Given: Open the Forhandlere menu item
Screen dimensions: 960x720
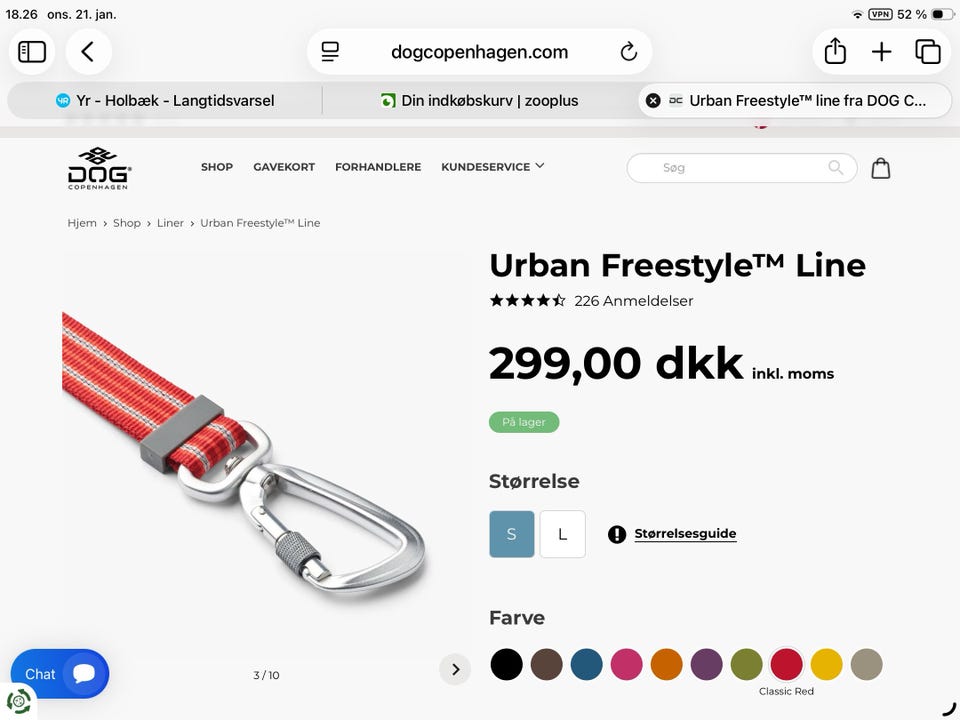Looking at the screenshot, I should [x=378, y=167].
